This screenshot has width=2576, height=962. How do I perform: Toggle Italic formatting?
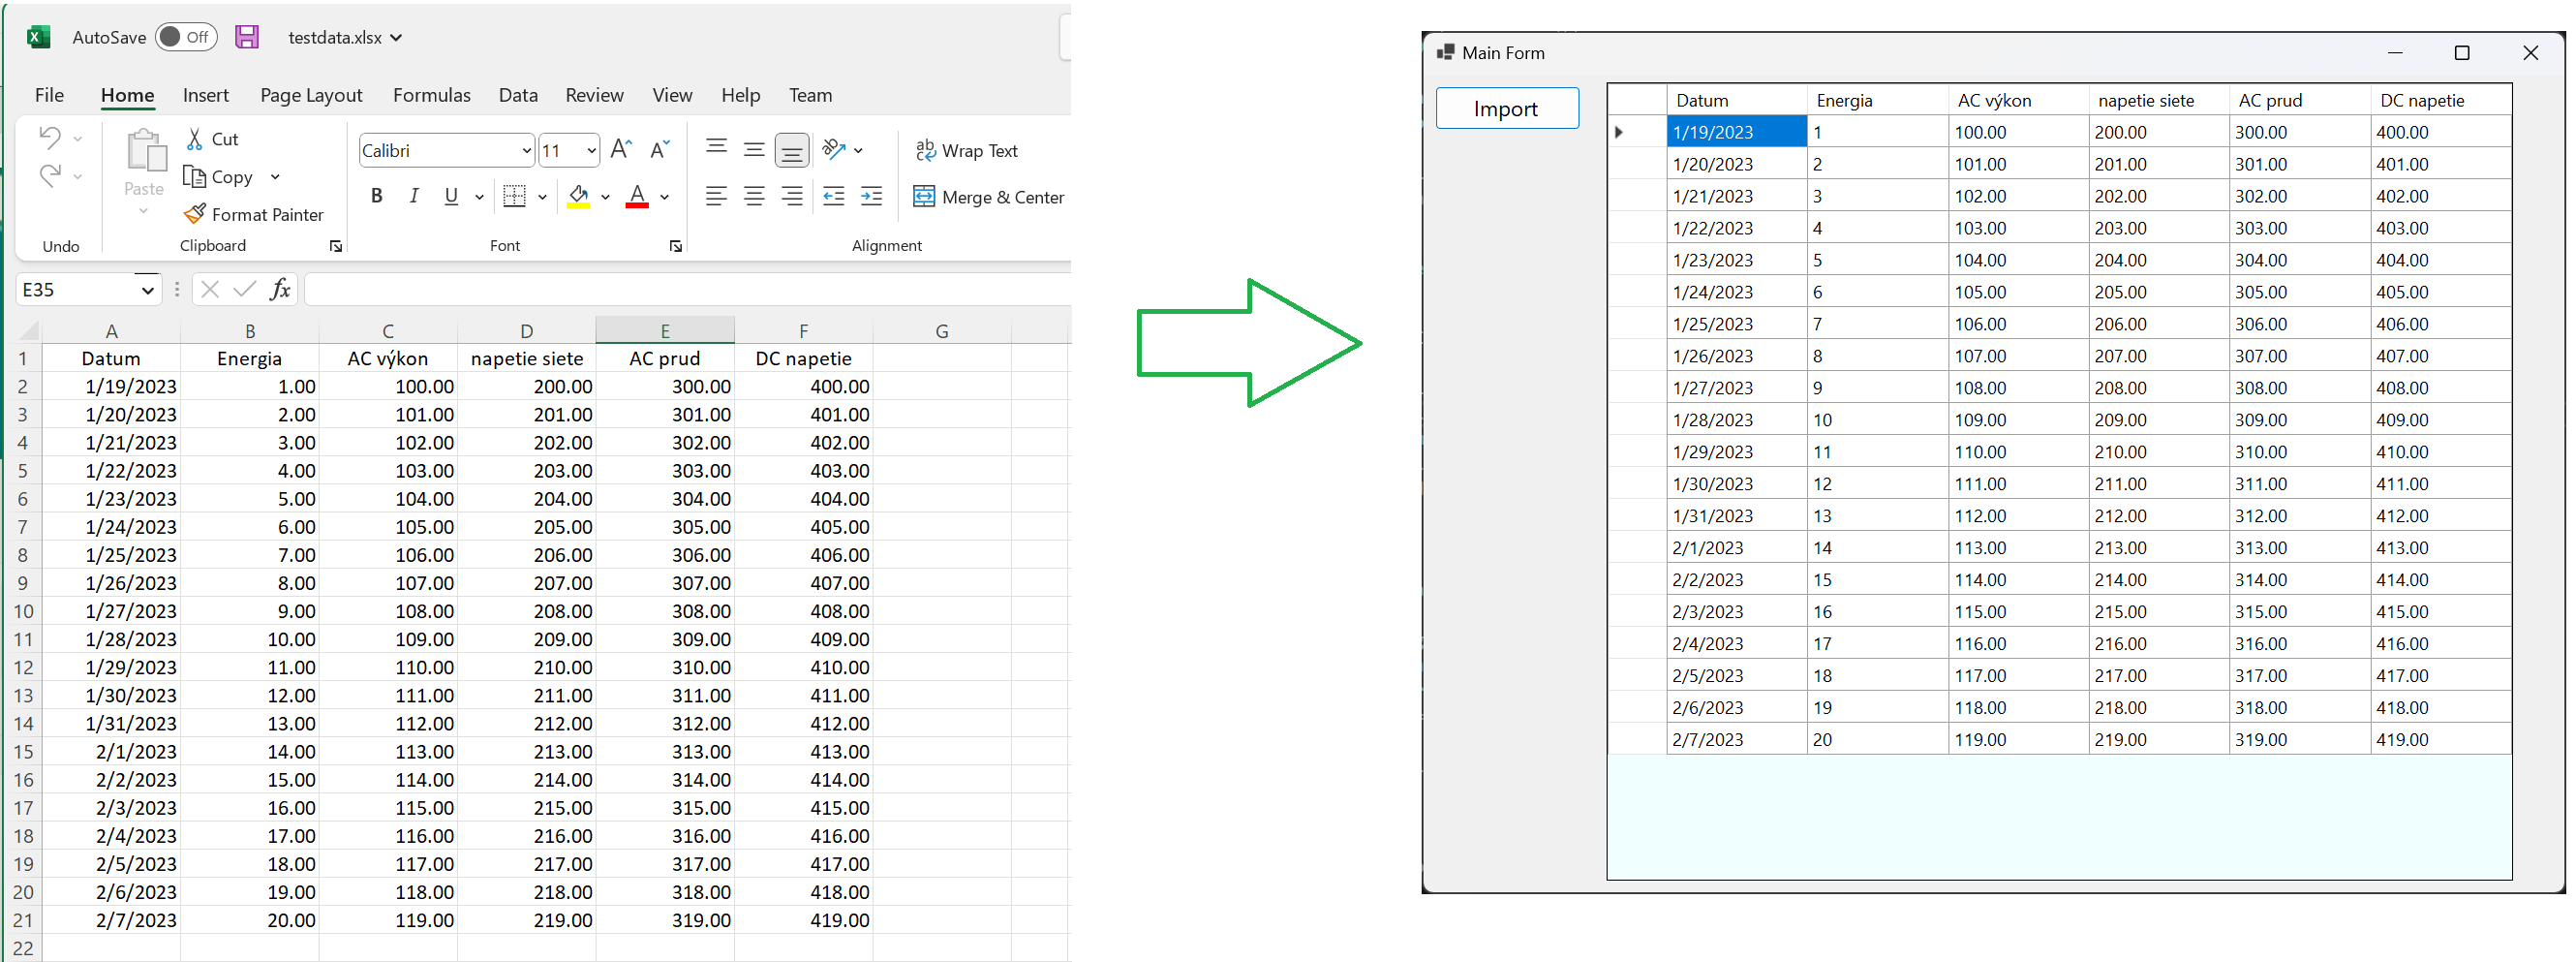(x=414, y=196)
